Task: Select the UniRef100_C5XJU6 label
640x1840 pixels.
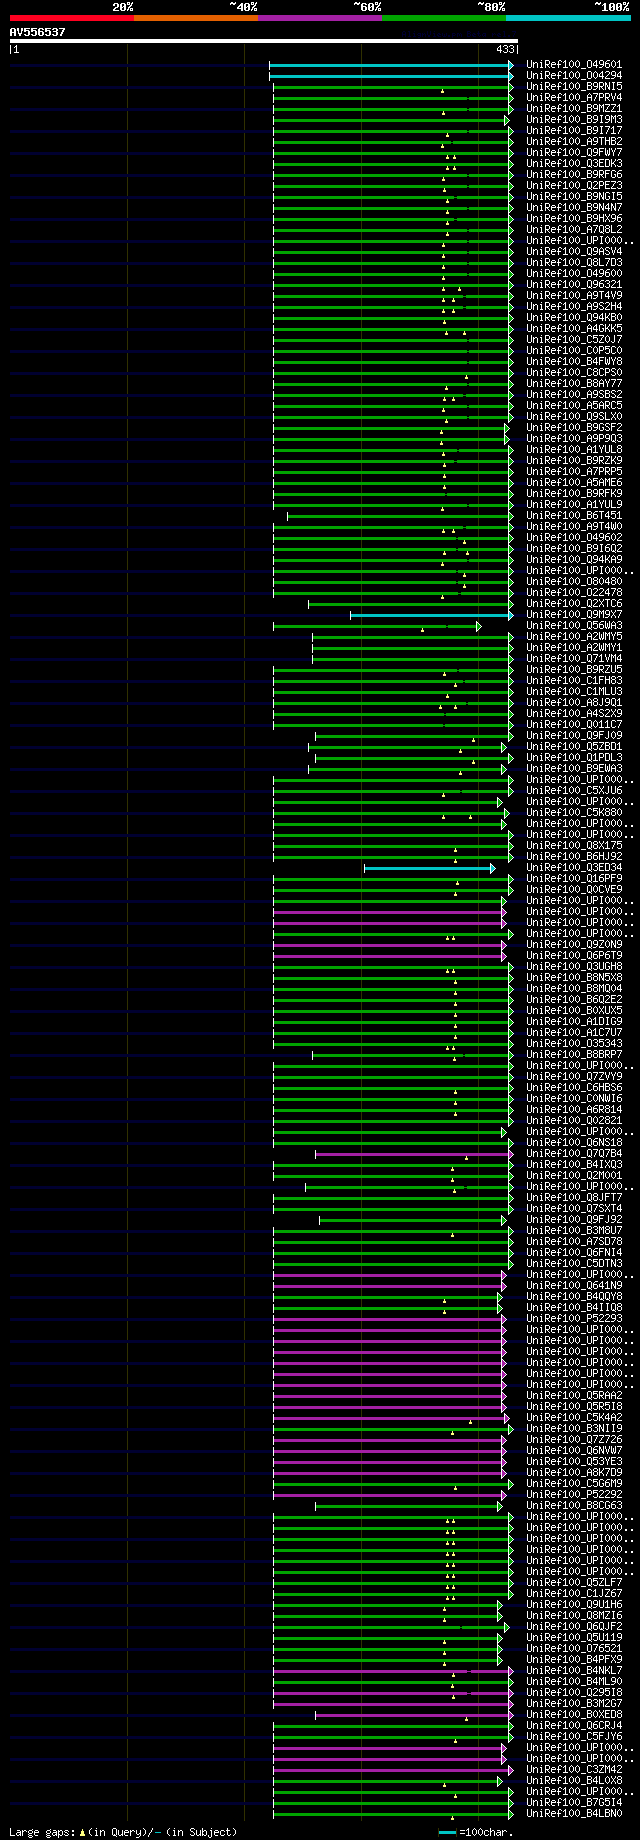Action: [574, 791]
